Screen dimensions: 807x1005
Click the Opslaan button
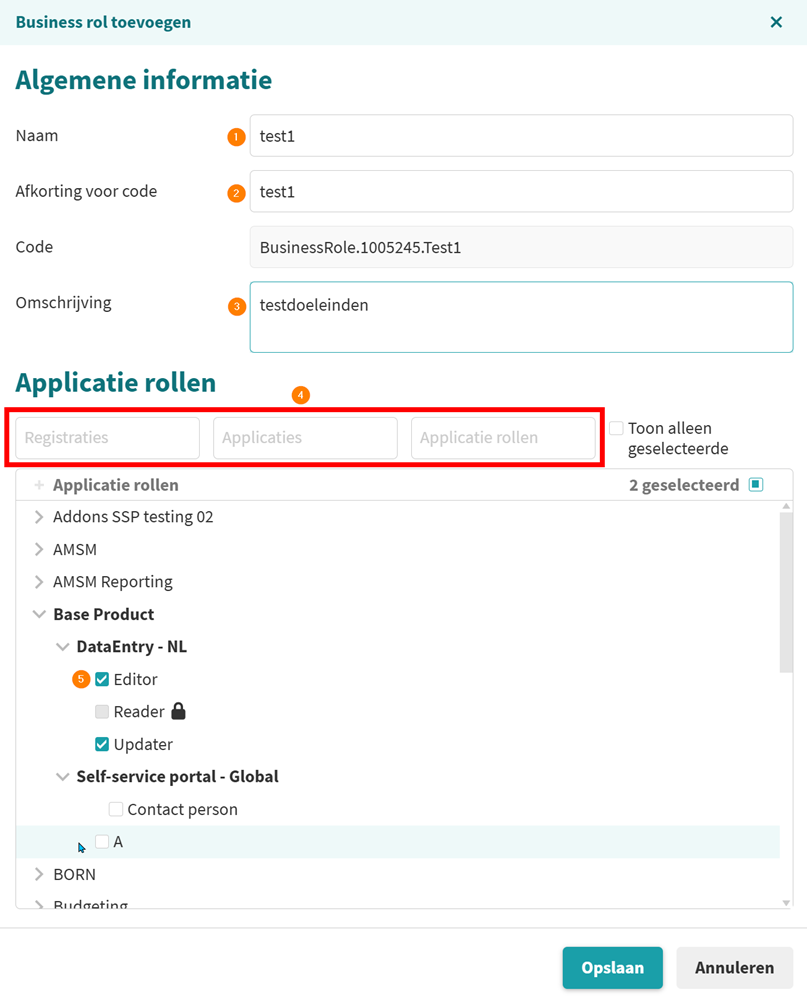(612, 967)
